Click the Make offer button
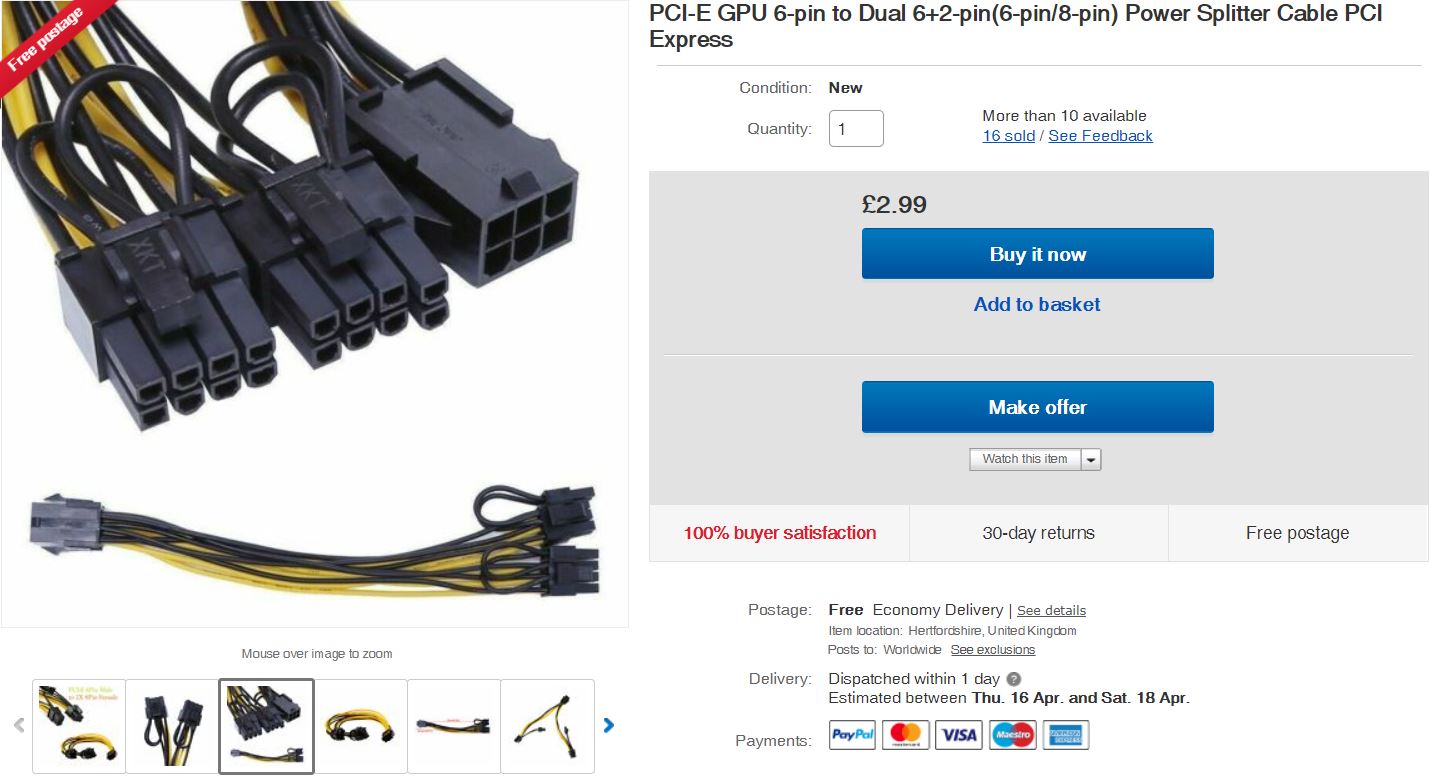This screenshot has width=1430, height=776. 1038,407
